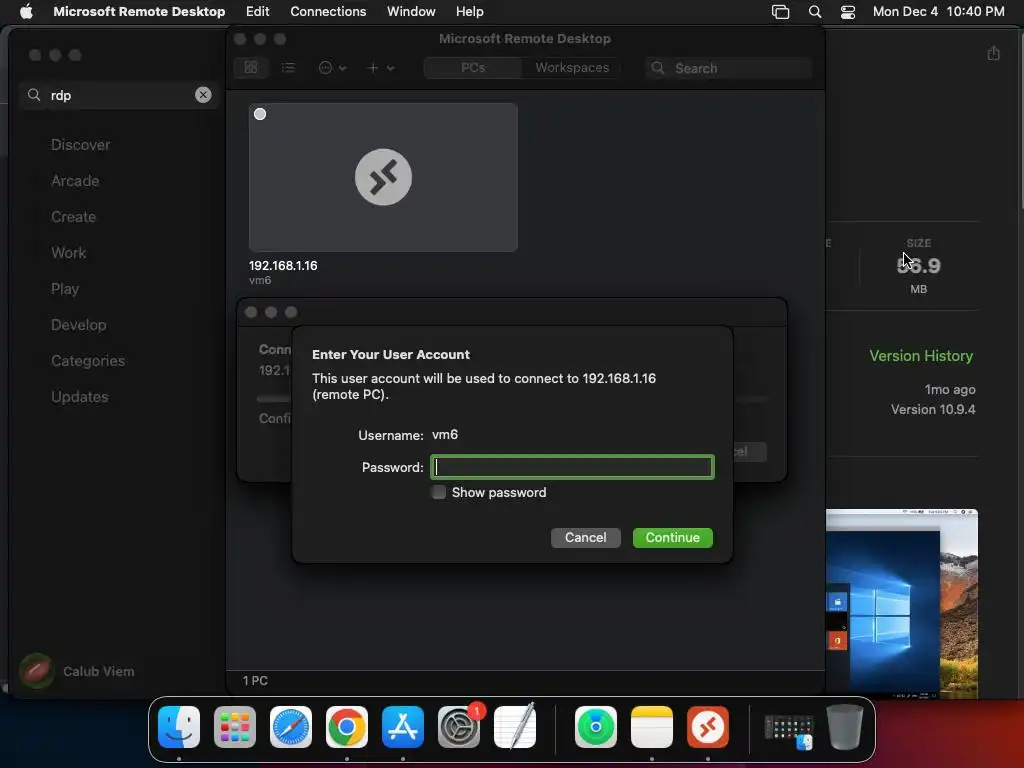The height and width of the screenshot is (768, 1024).
Task: Open Create in App Store sidebar
Action: [x=73, y=217]
